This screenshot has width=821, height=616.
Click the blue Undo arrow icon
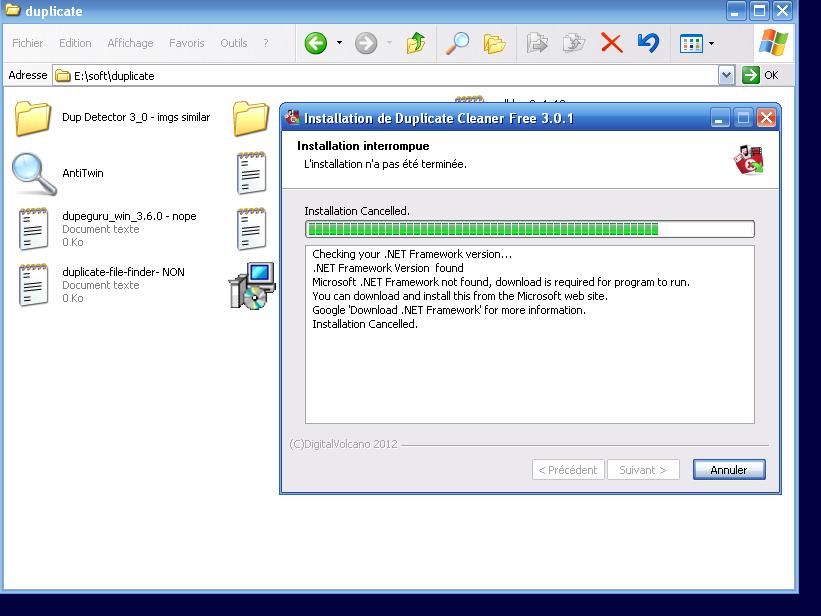pyautogui.click(x=648, y=43)
